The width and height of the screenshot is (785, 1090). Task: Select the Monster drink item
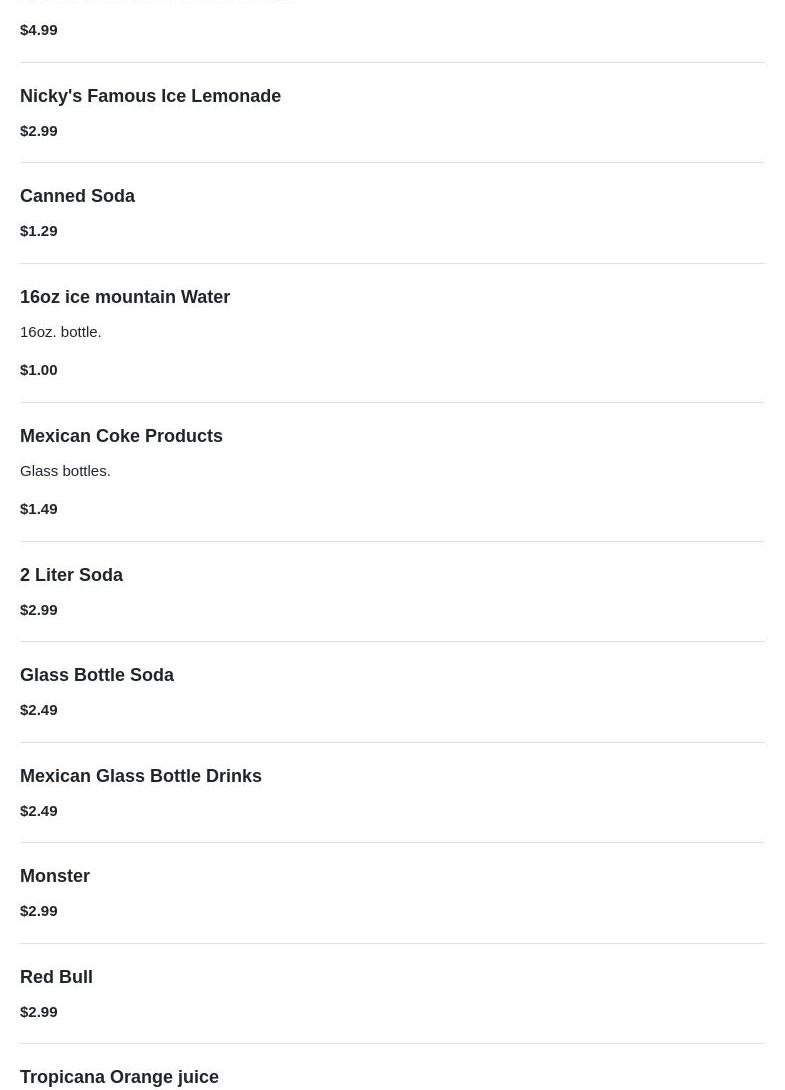[55, 876]
